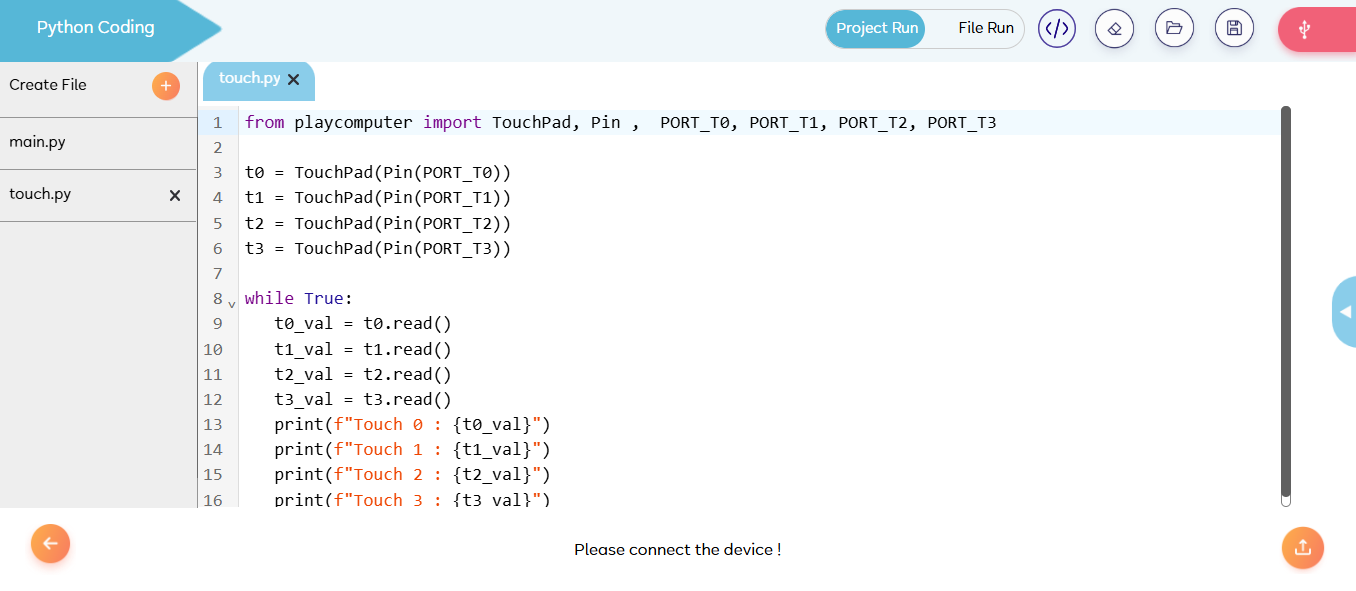This screenshot has width=1356, height=591.
Task: Select the touch.py editor tab
Action: 249,79
